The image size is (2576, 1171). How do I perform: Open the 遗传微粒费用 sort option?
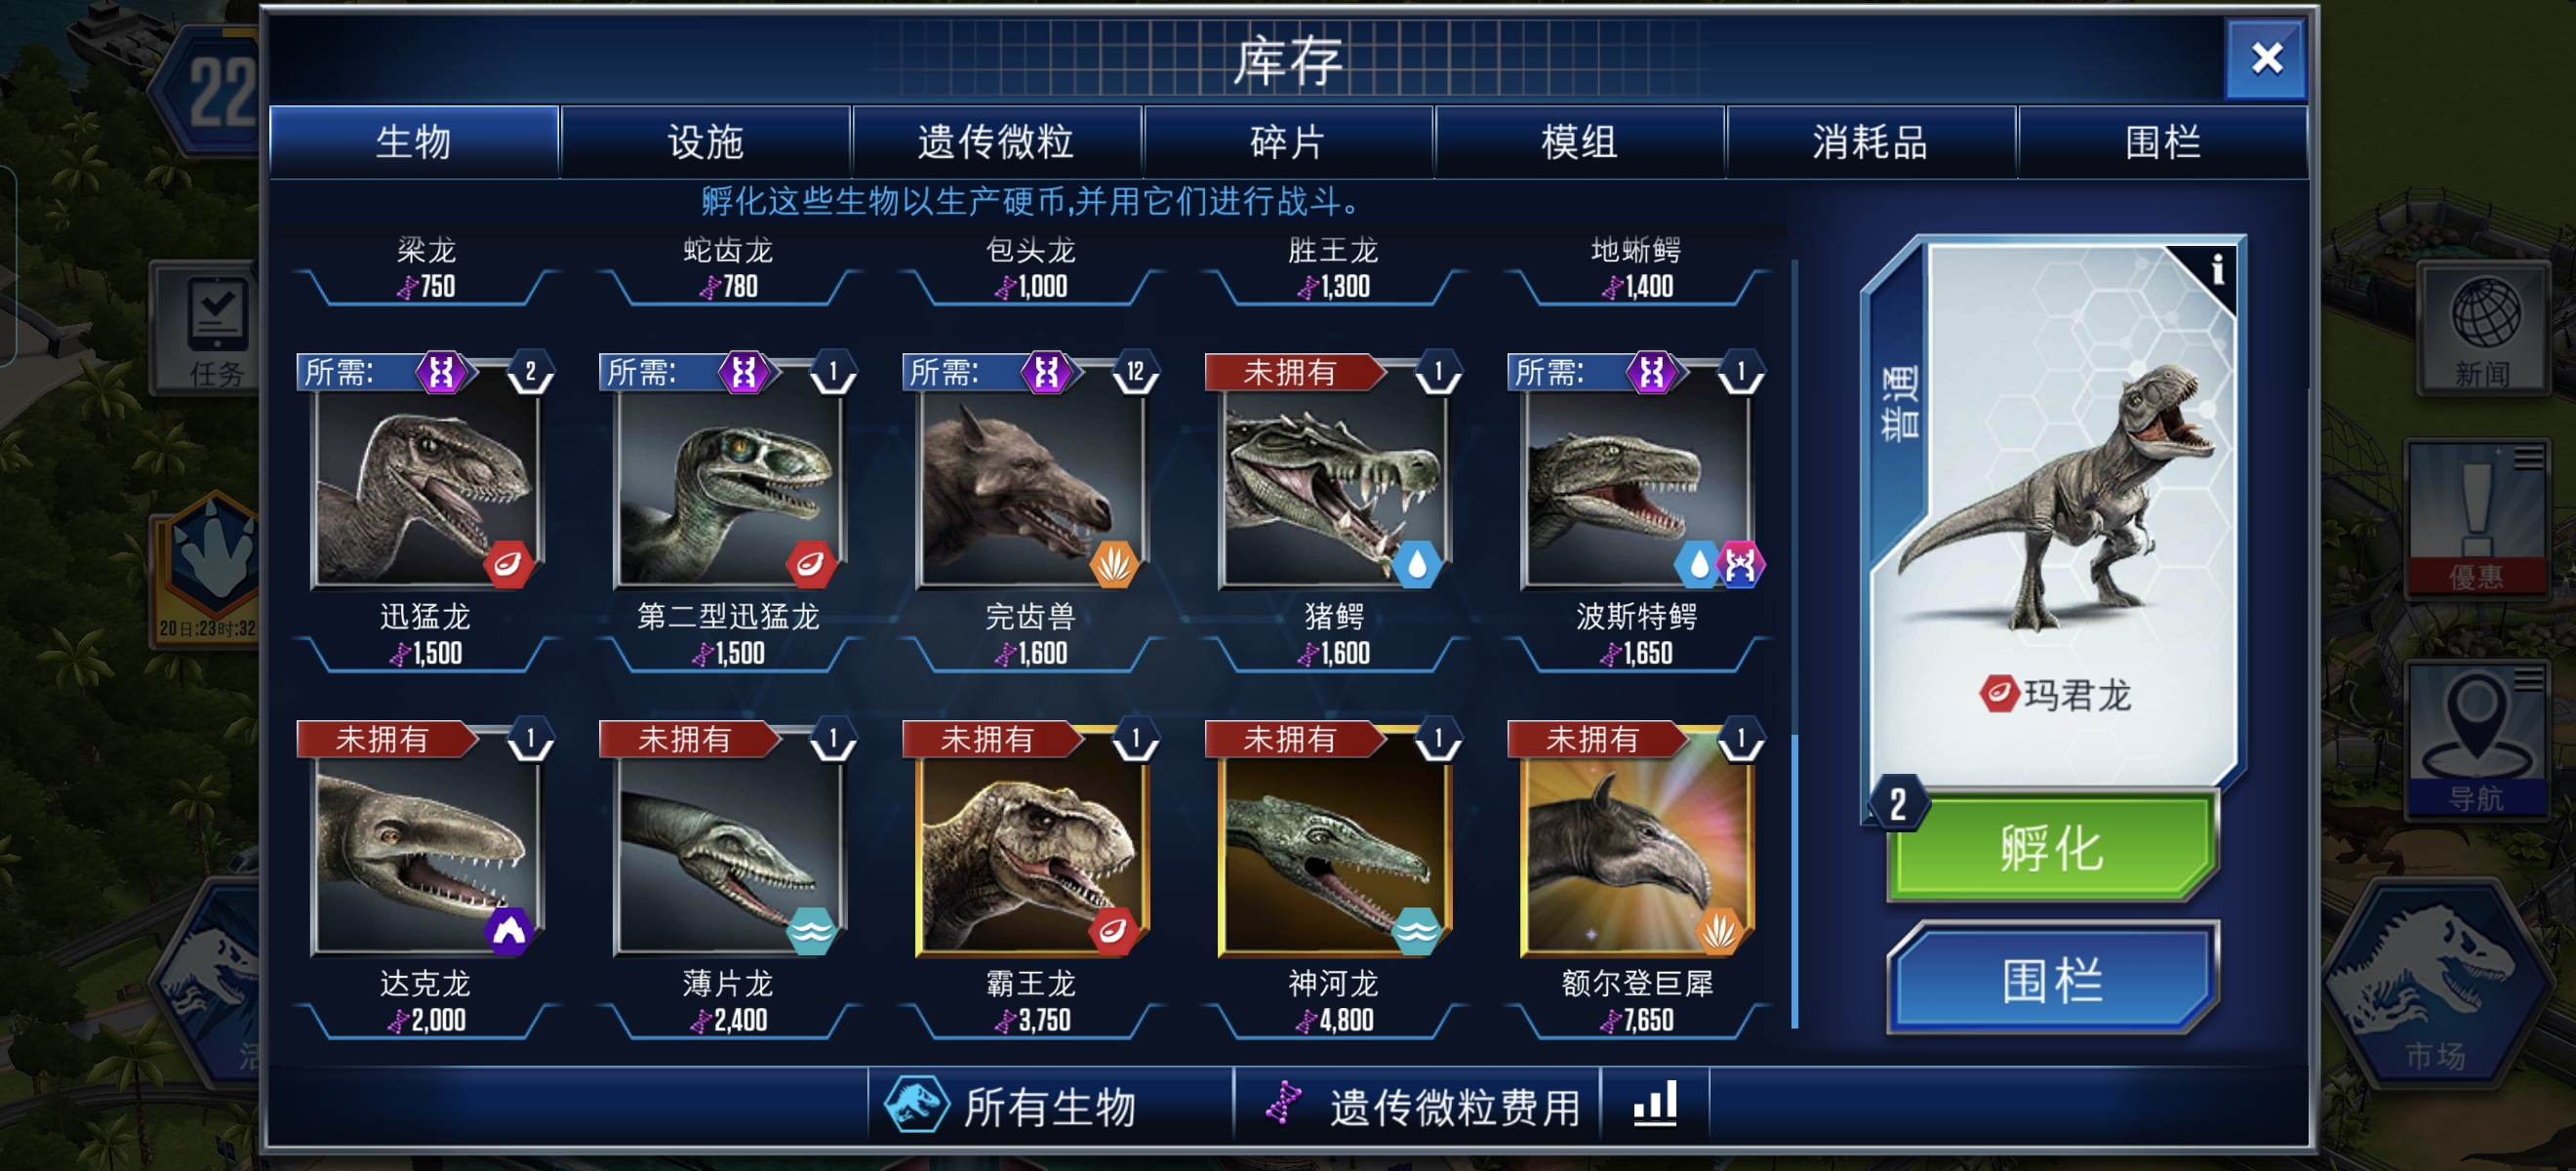tap(1418, 1105)
